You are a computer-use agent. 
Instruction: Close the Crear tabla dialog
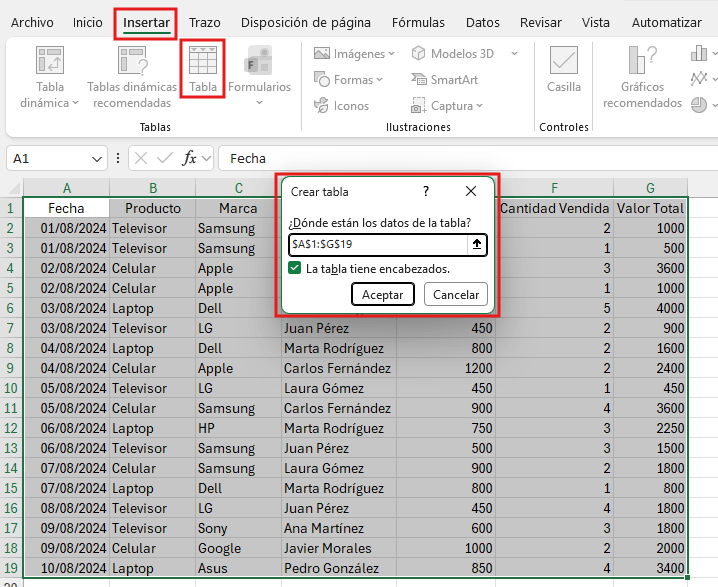(471, 191)
